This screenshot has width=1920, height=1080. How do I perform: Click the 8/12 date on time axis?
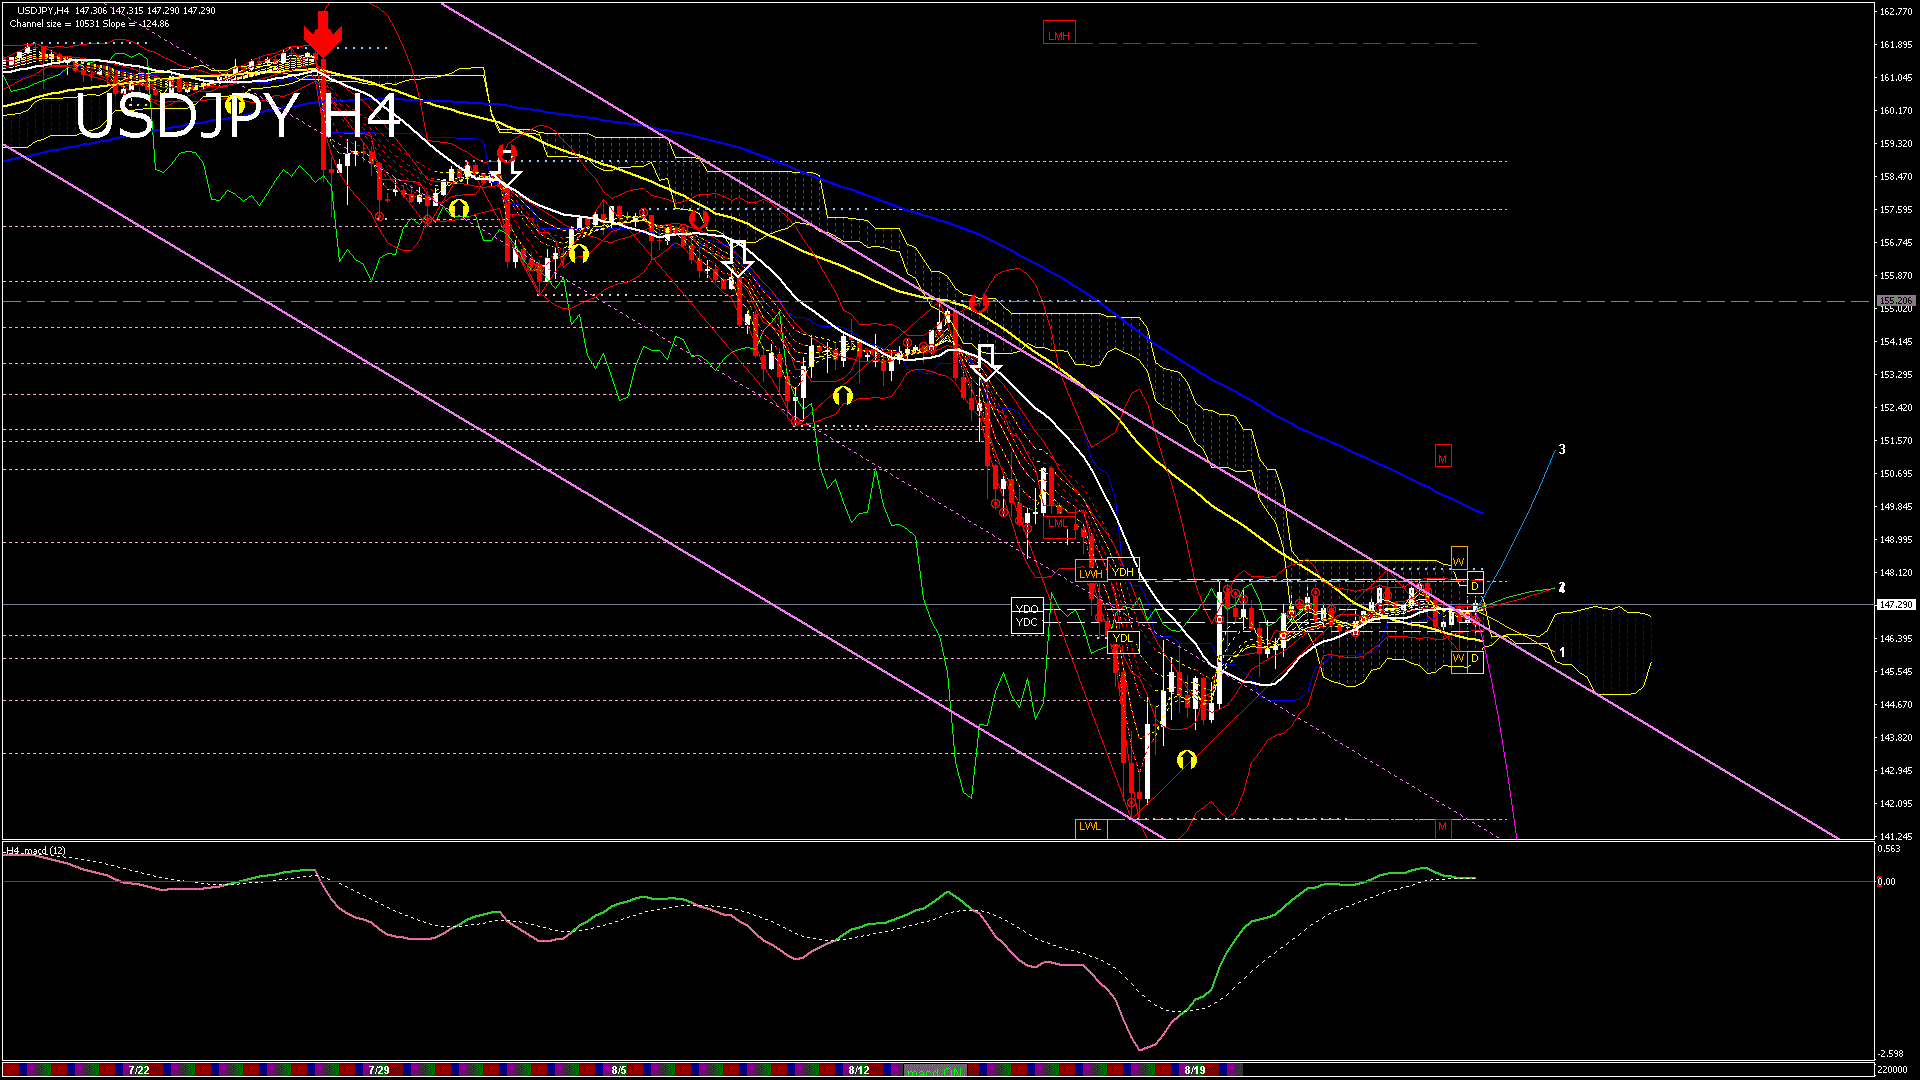pos(859,1070)
